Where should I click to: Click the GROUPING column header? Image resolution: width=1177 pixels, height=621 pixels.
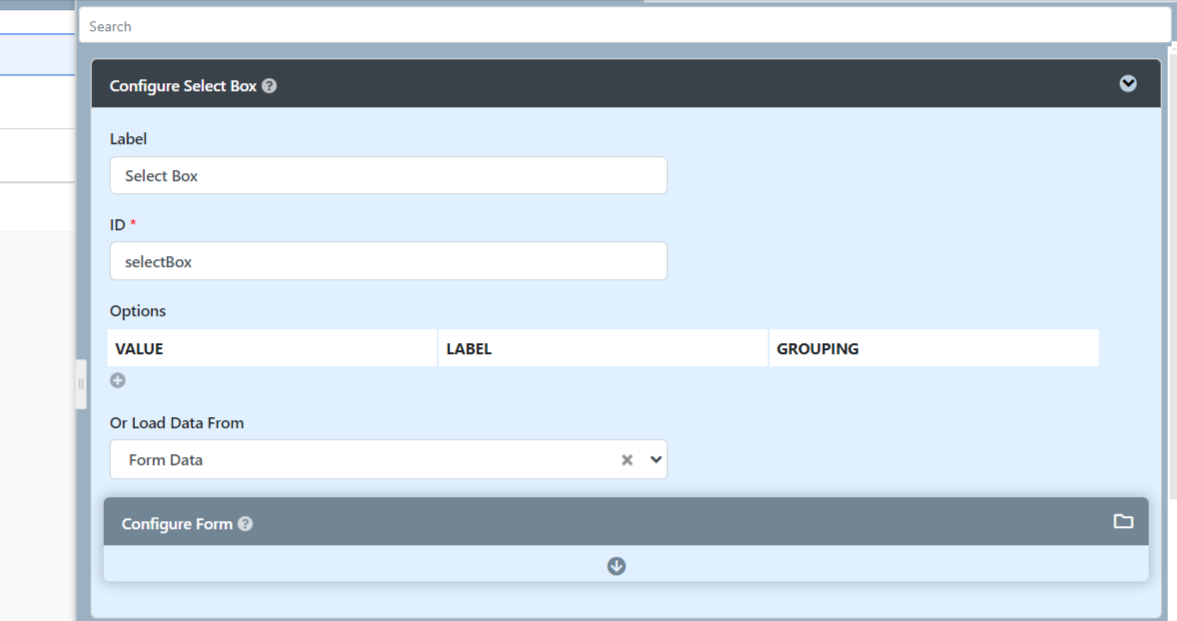point(934,348)
